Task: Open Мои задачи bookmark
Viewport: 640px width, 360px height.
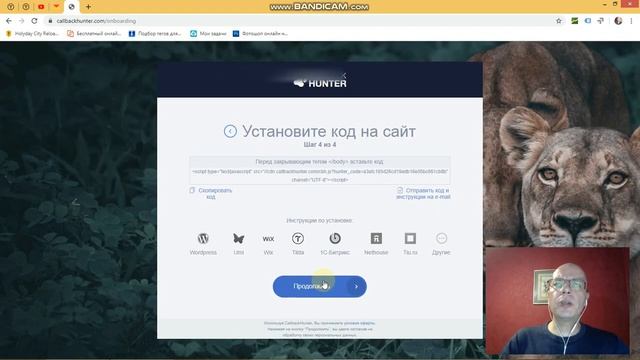Action: point(208,34)
